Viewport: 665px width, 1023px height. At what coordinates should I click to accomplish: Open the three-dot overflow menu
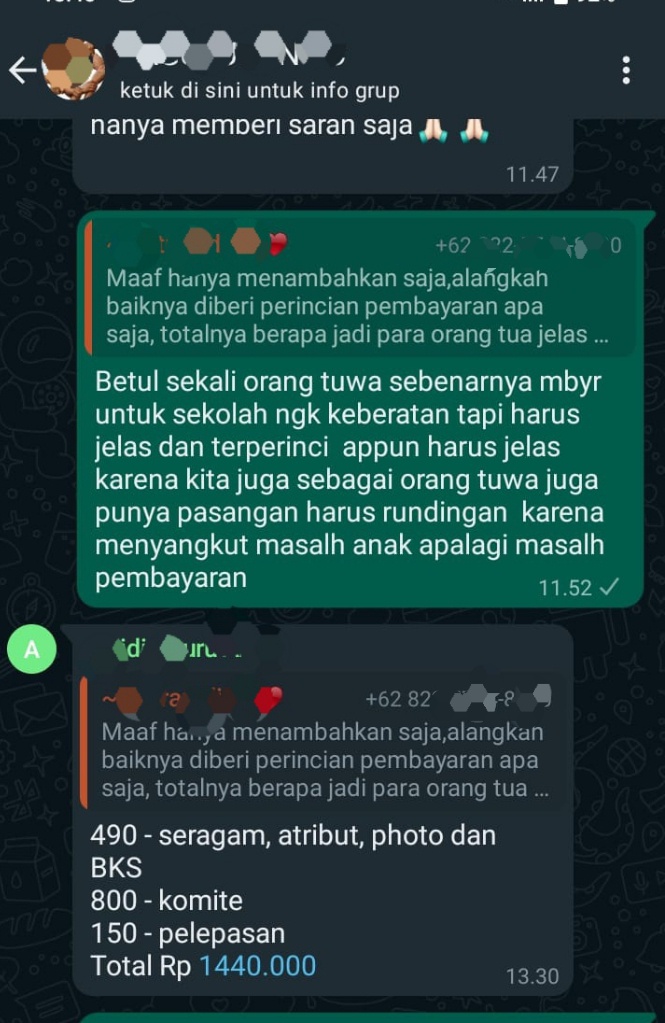point(626,70)
